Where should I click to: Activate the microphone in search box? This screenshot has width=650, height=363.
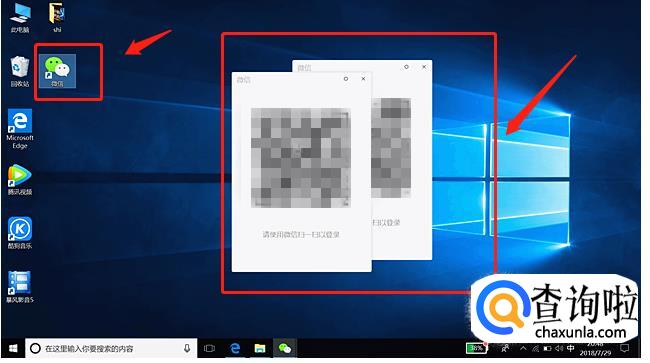click(187, 348)
